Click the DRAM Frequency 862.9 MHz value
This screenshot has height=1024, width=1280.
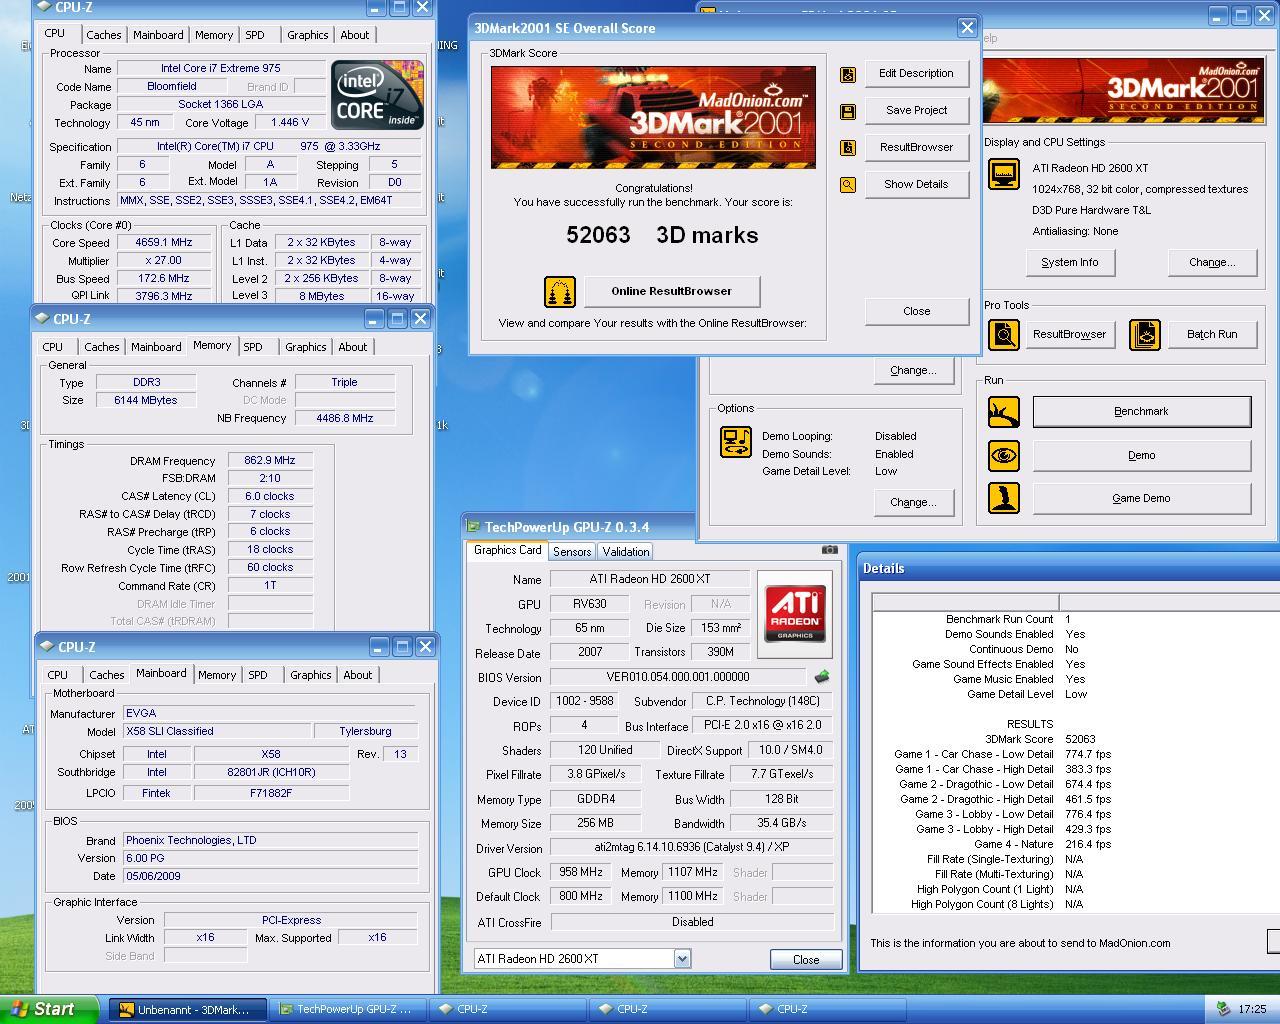270,461
